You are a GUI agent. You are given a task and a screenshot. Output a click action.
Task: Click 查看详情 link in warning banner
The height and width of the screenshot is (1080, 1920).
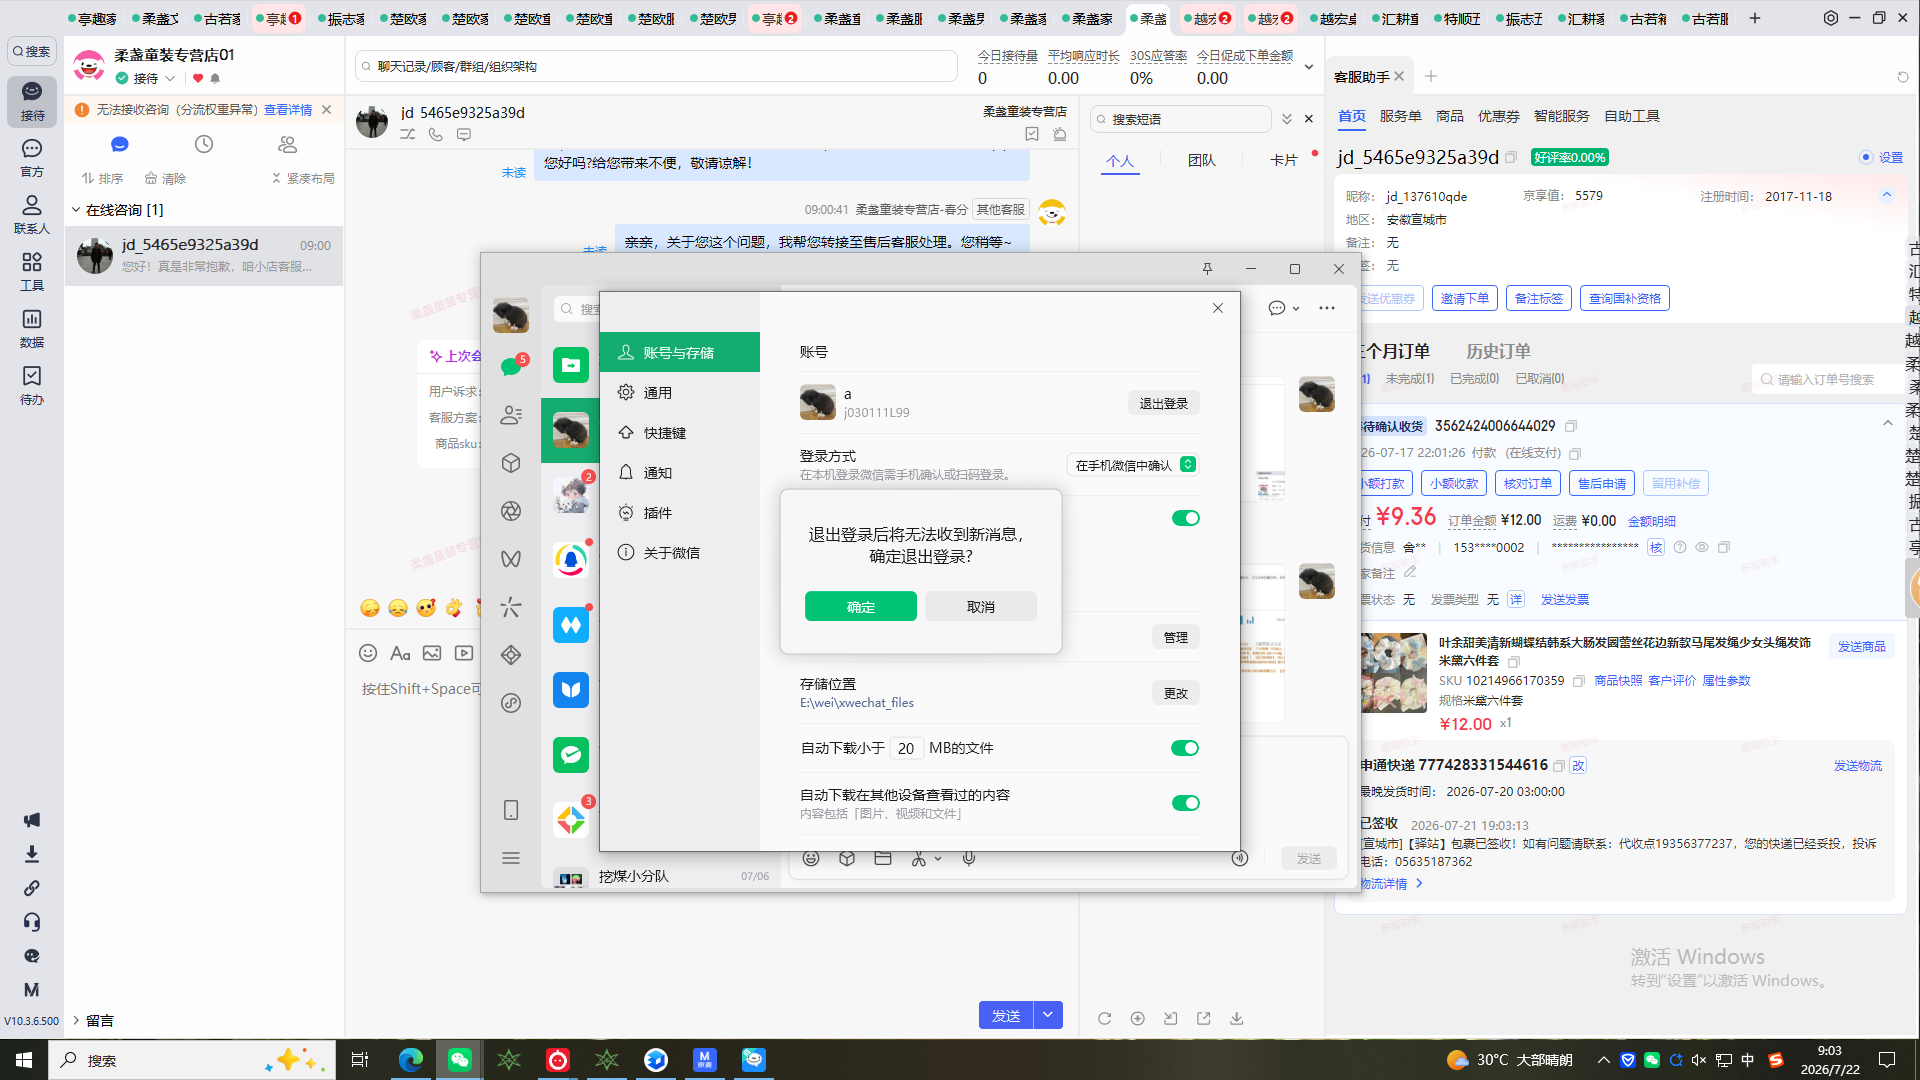(x=288, y=110)
